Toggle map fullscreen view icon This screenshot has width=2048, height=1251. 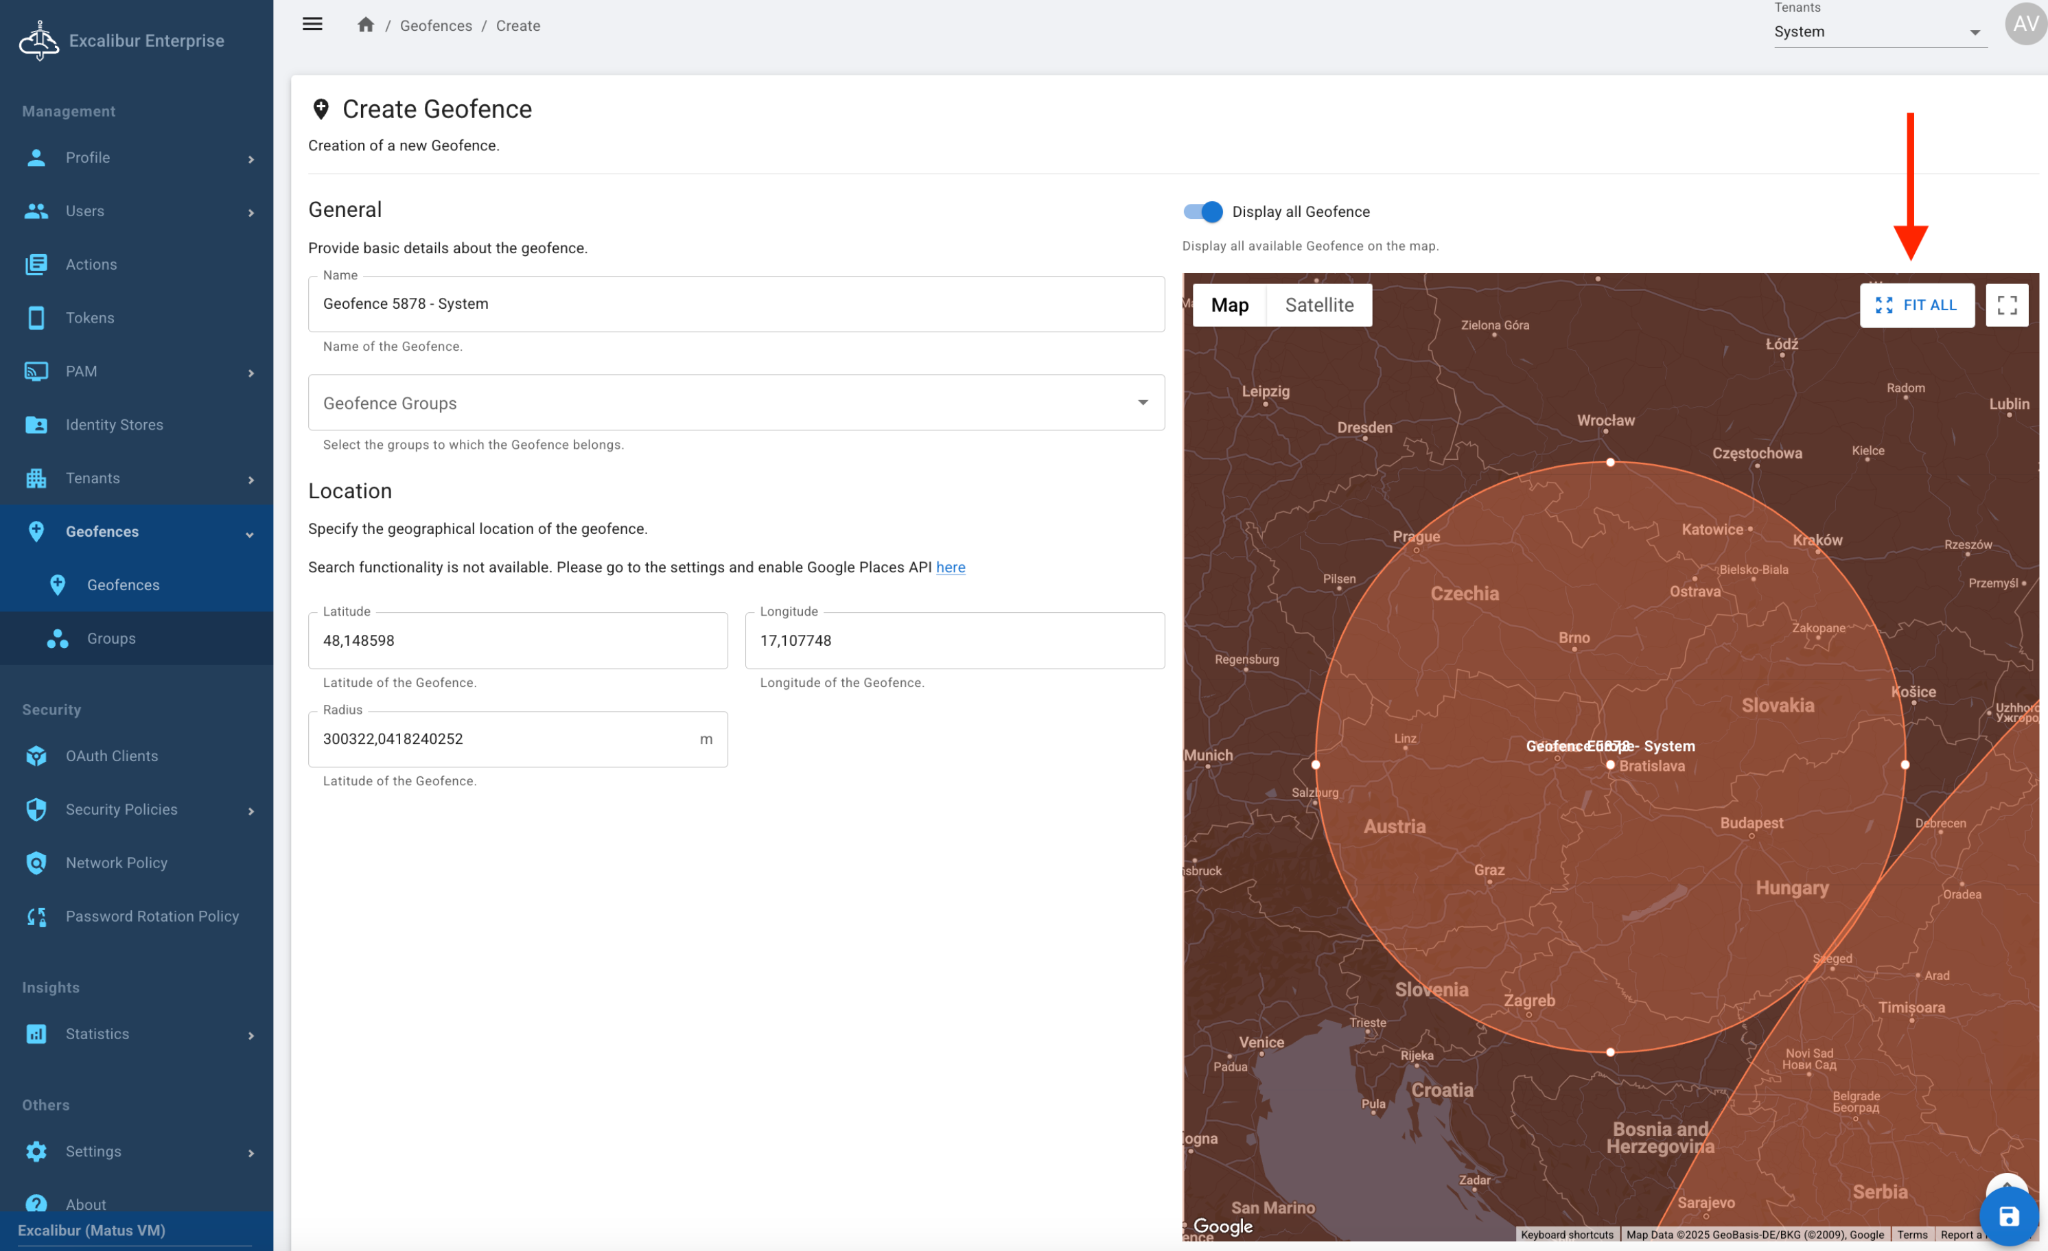(2006, 305)
